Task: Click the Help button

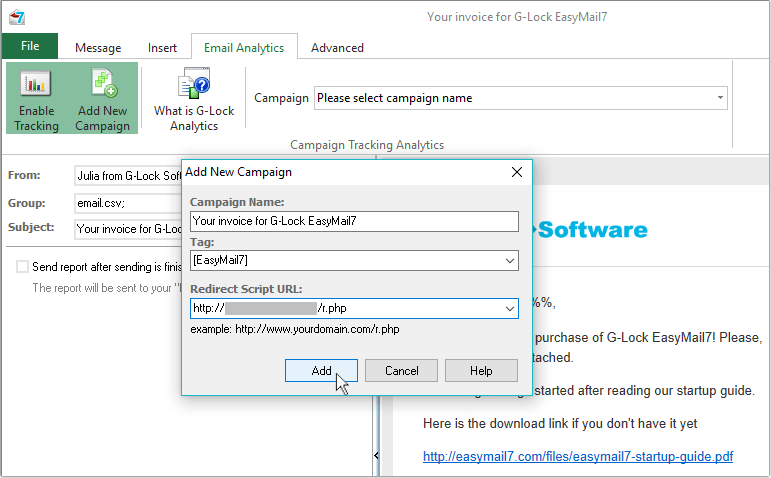Action: [x=481, y=370]
